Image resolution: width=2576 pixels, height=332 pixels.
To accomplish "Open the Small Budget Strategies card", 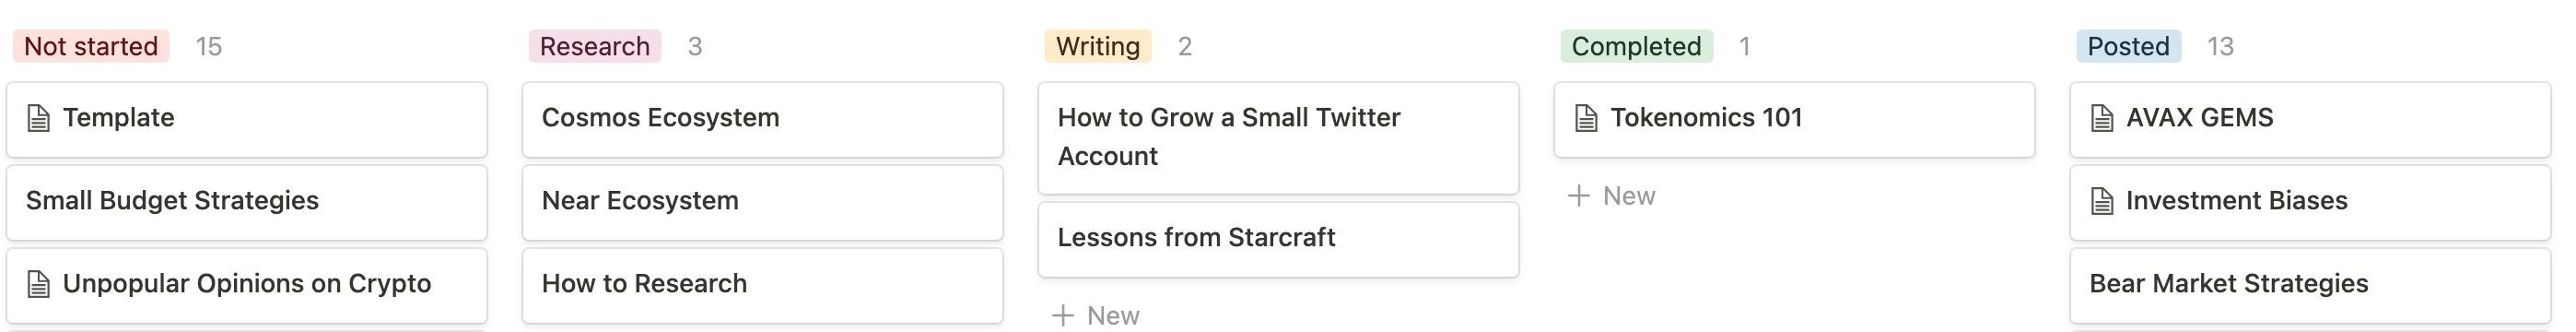I will coord(247,202).
